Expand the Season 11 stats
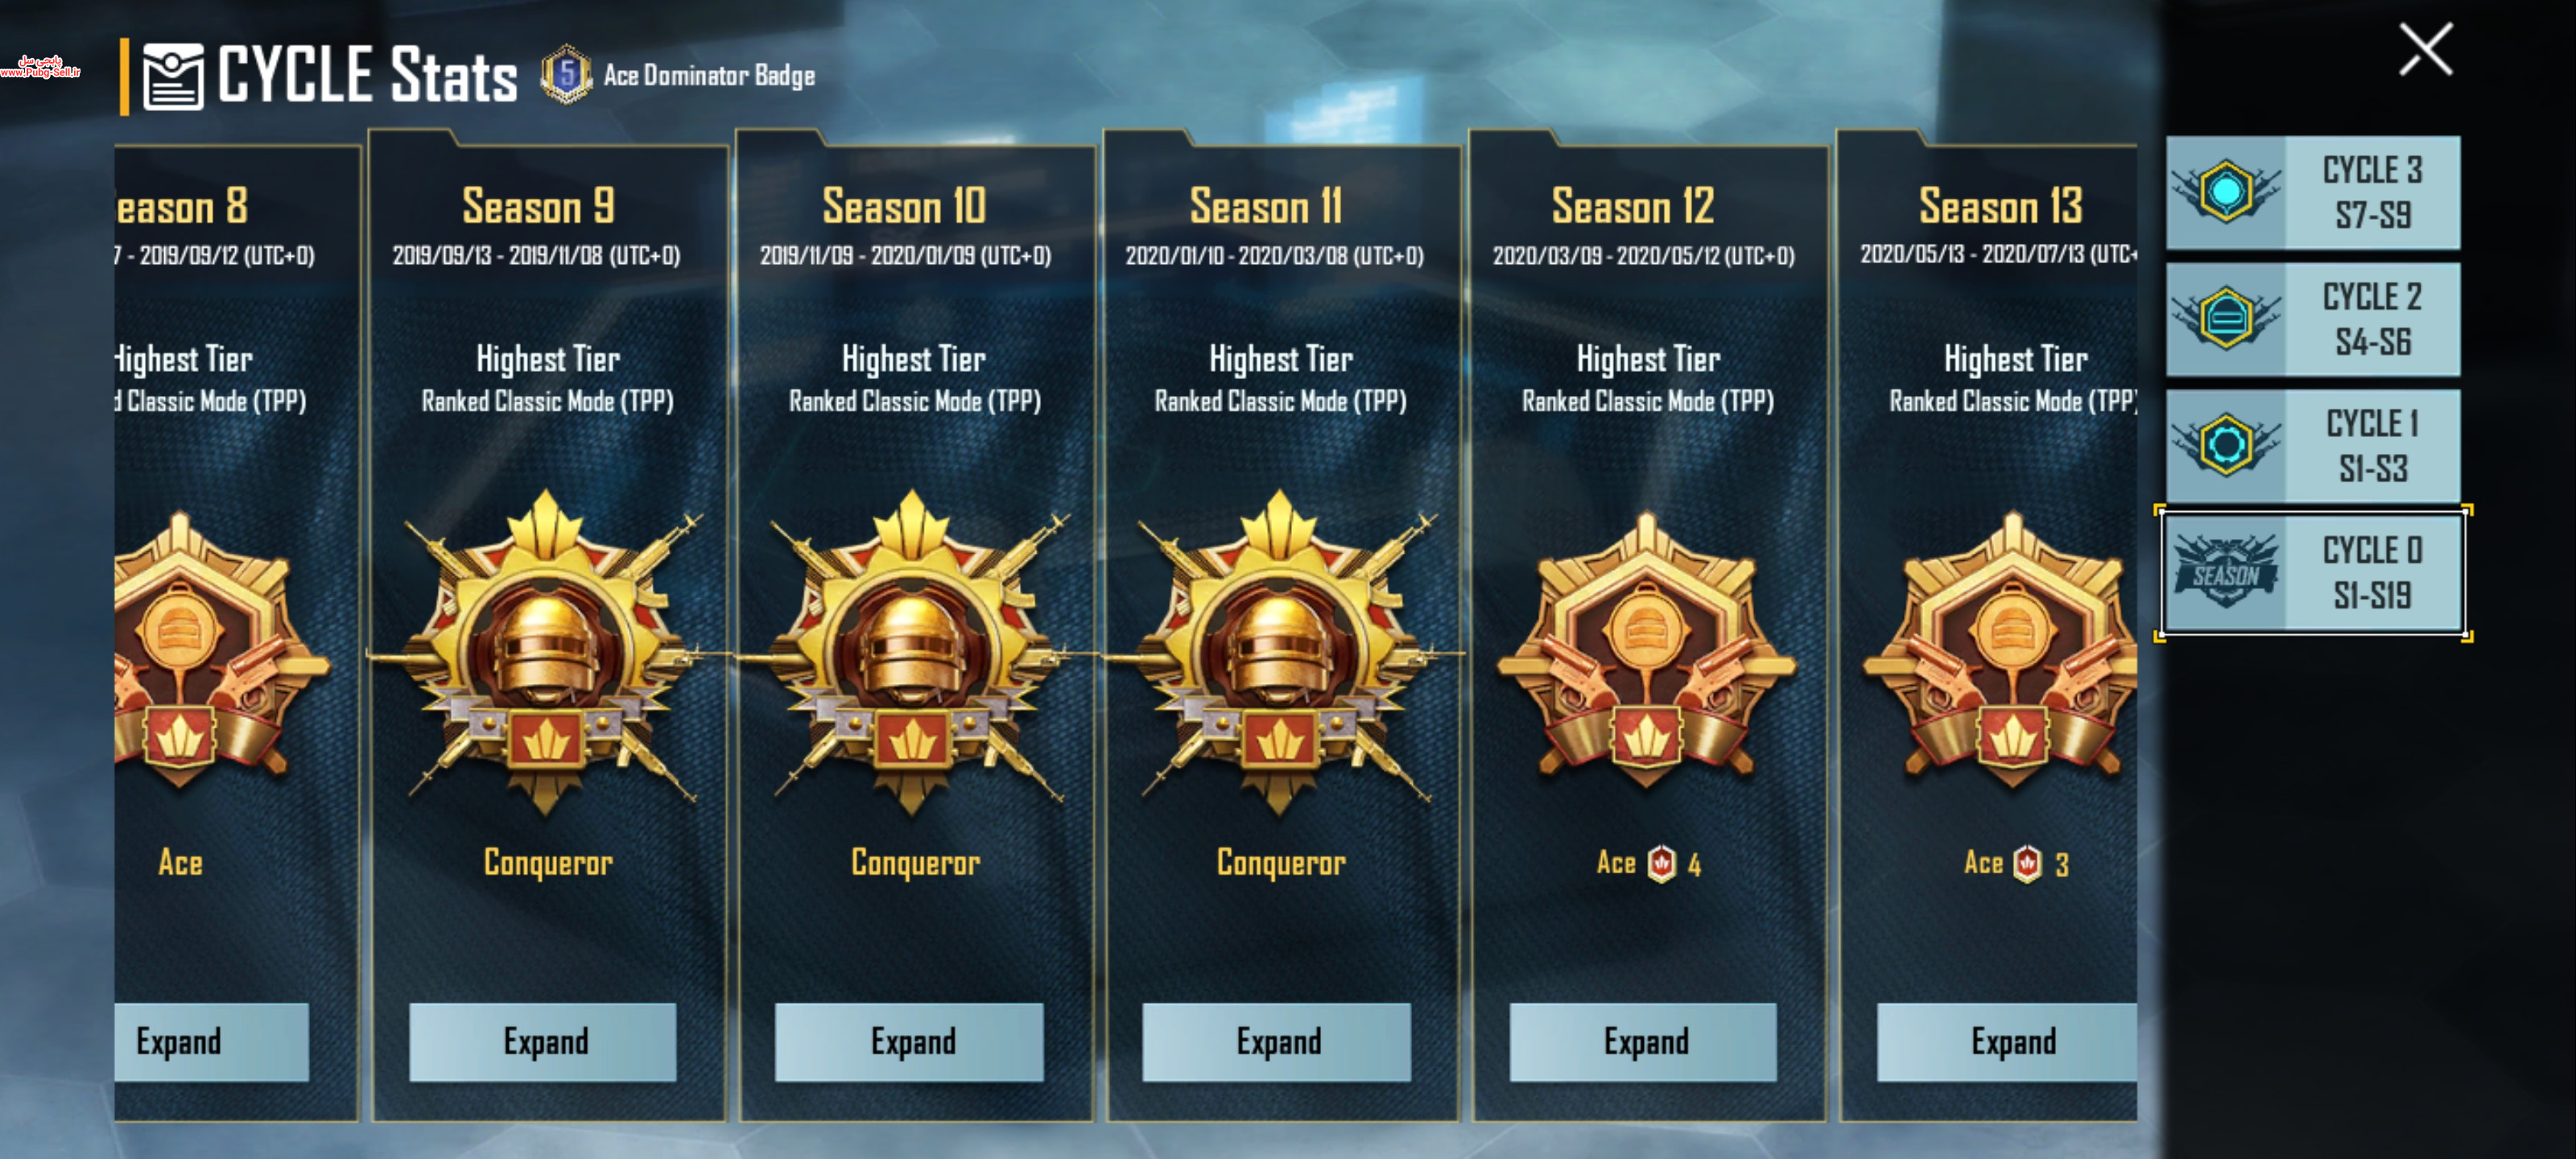Screen dimensions: 2576x1159 1277,1041
